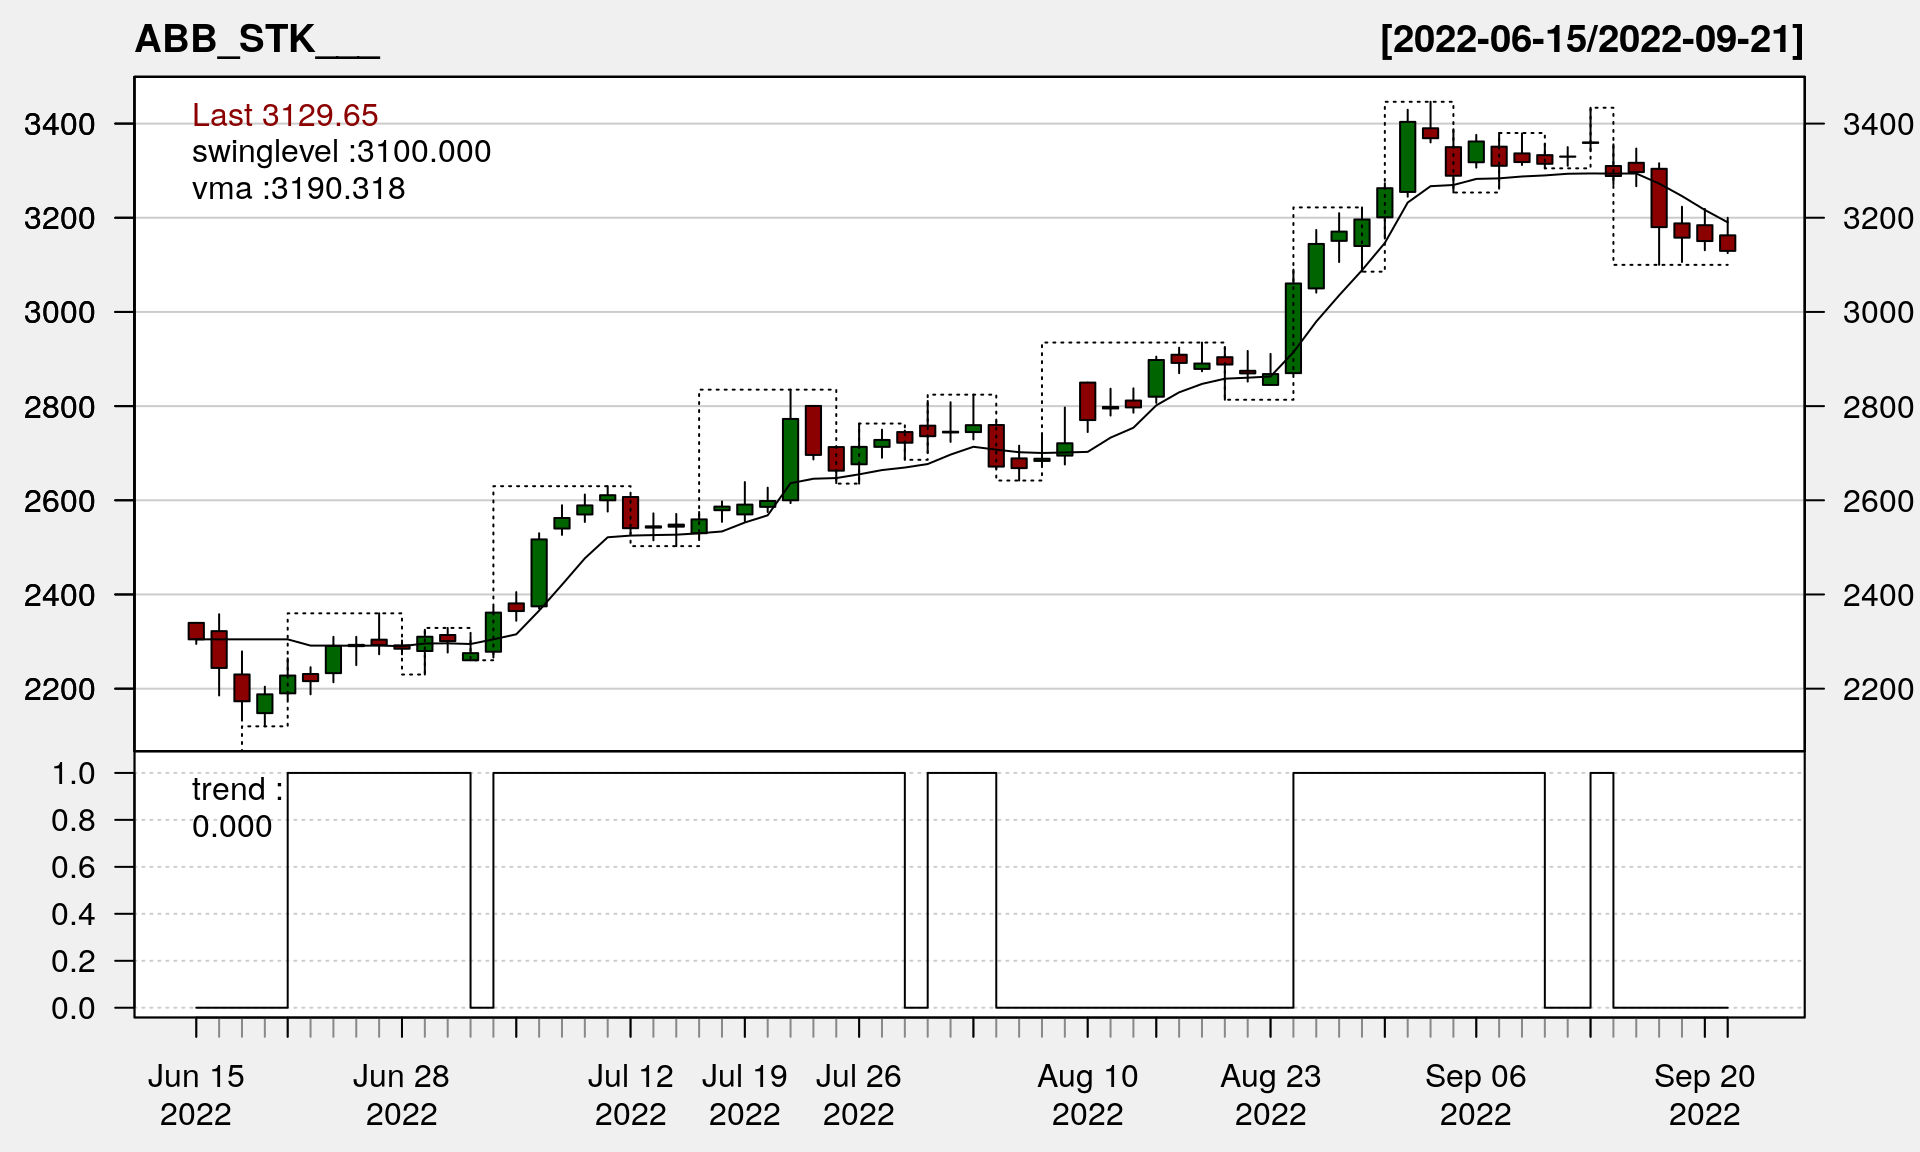Click the Aug 23 2022 axis label
The width and height of the screenshot is (1920, 1152).
click(x=1270, y=1095)
